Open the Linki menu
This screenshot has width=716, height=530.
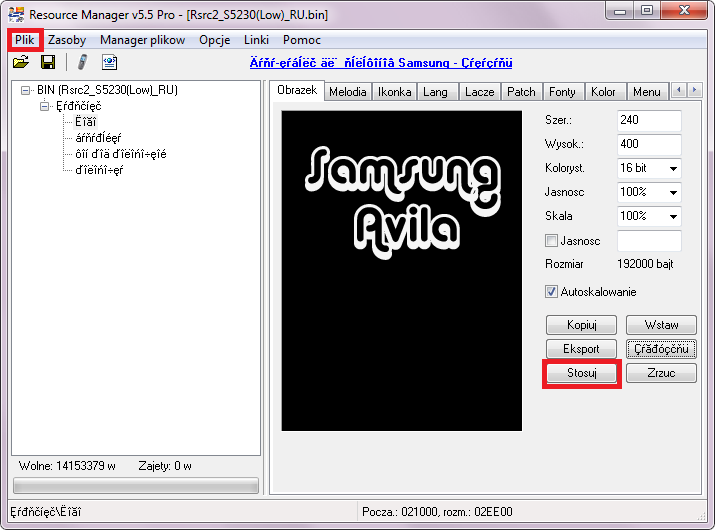256,40
